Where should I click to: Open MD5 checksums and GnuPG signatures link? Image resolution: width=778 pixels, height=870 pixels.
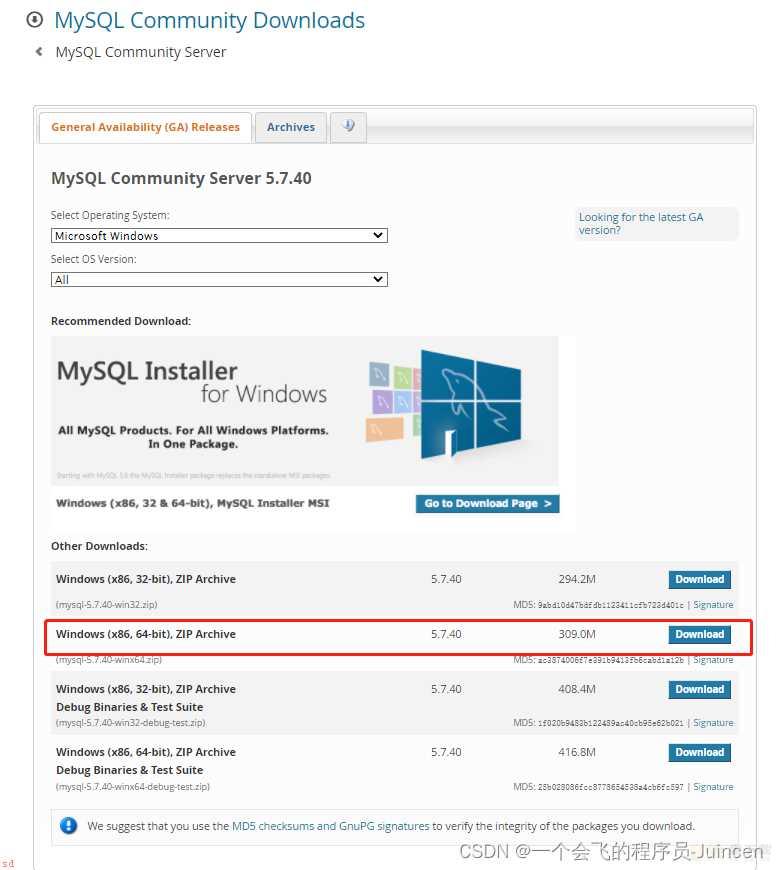[x=330, y=826]
